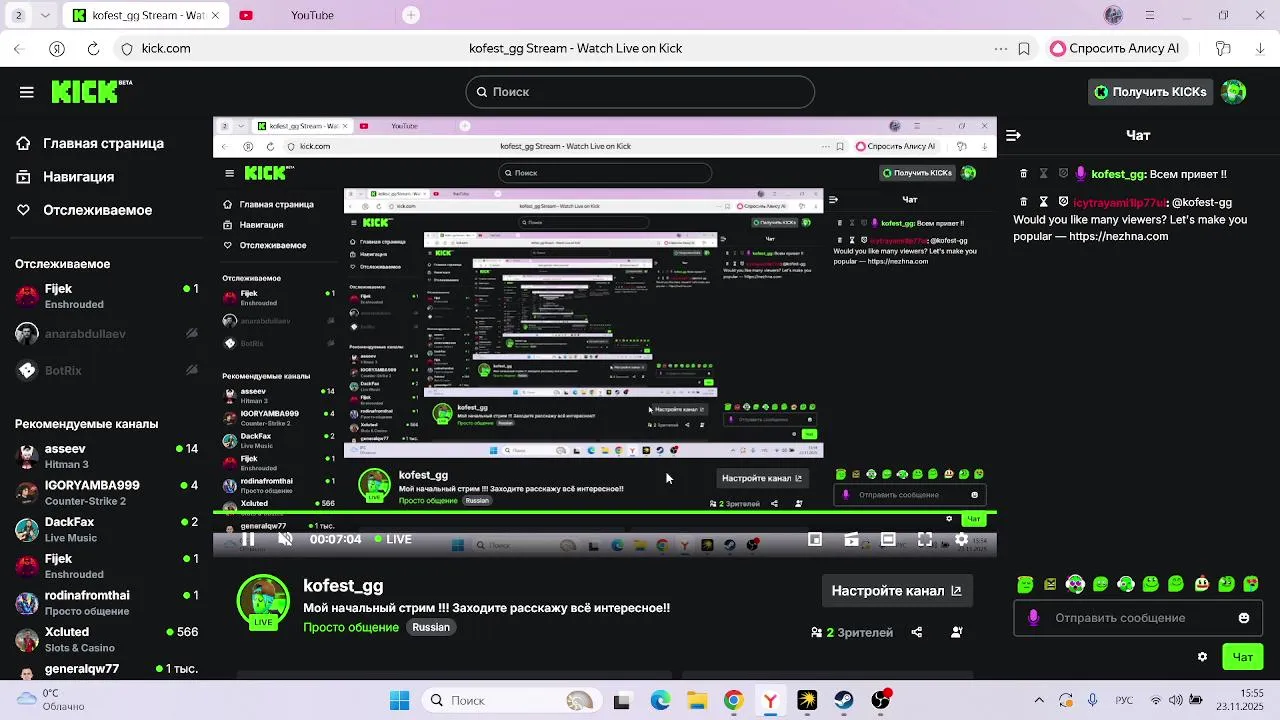
Task: Show hidden system tray icons
Action: tap(1038, 701)
